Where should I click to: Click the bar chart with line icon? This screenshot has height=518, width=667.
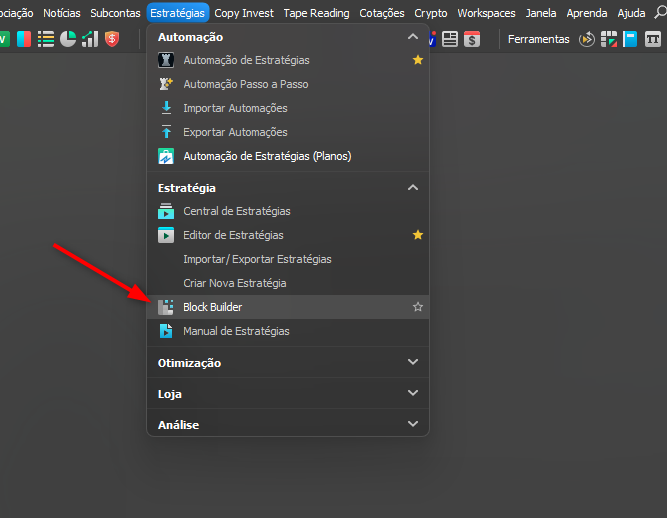pyautogui.click(x=90, y=39)
